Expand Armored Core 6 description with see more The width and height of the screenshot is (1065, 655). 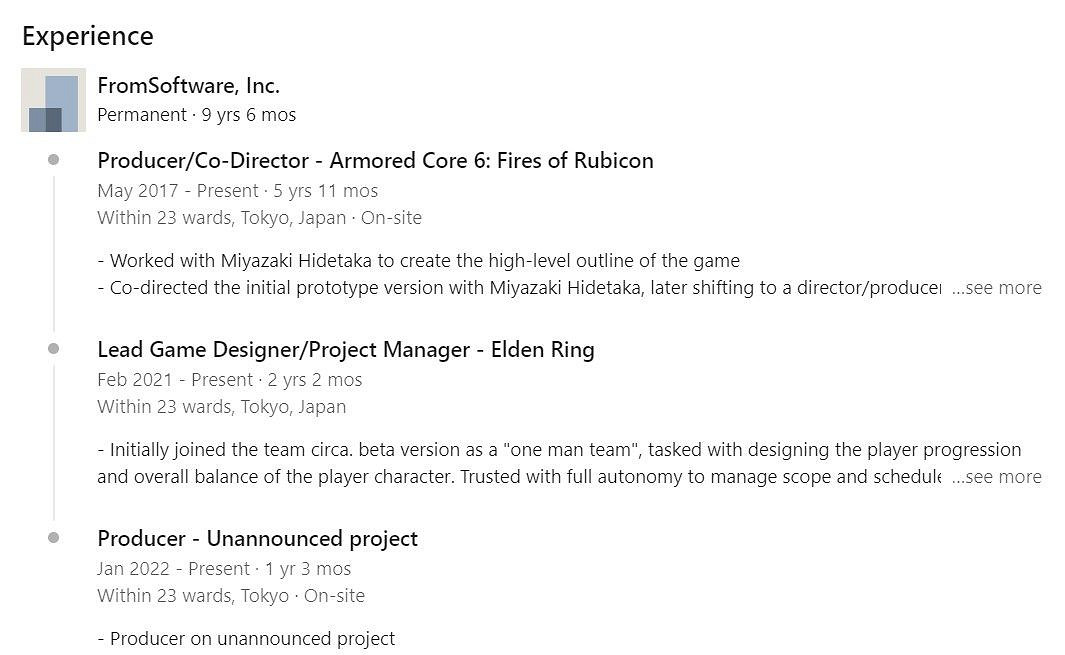coord(997,288)
